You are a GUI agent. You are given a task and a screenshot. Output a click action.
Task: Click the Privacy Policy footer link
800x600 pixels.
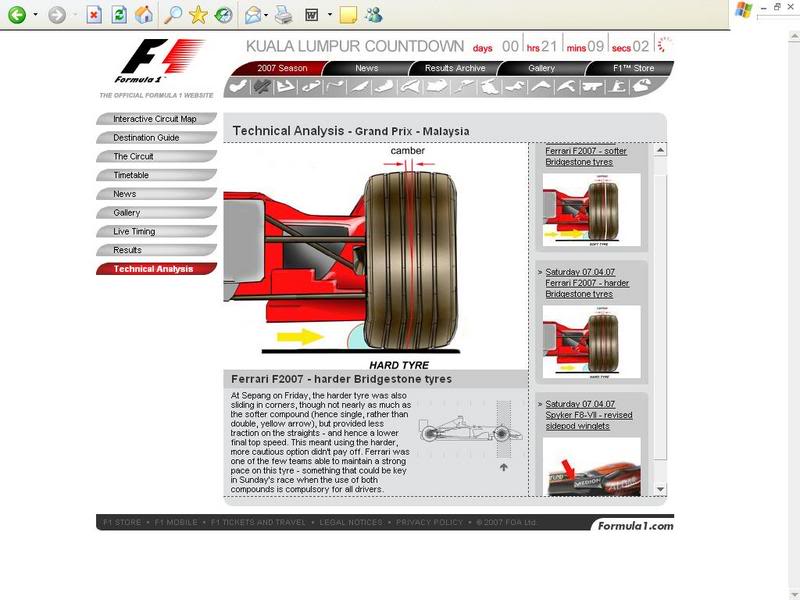[429, 523]
